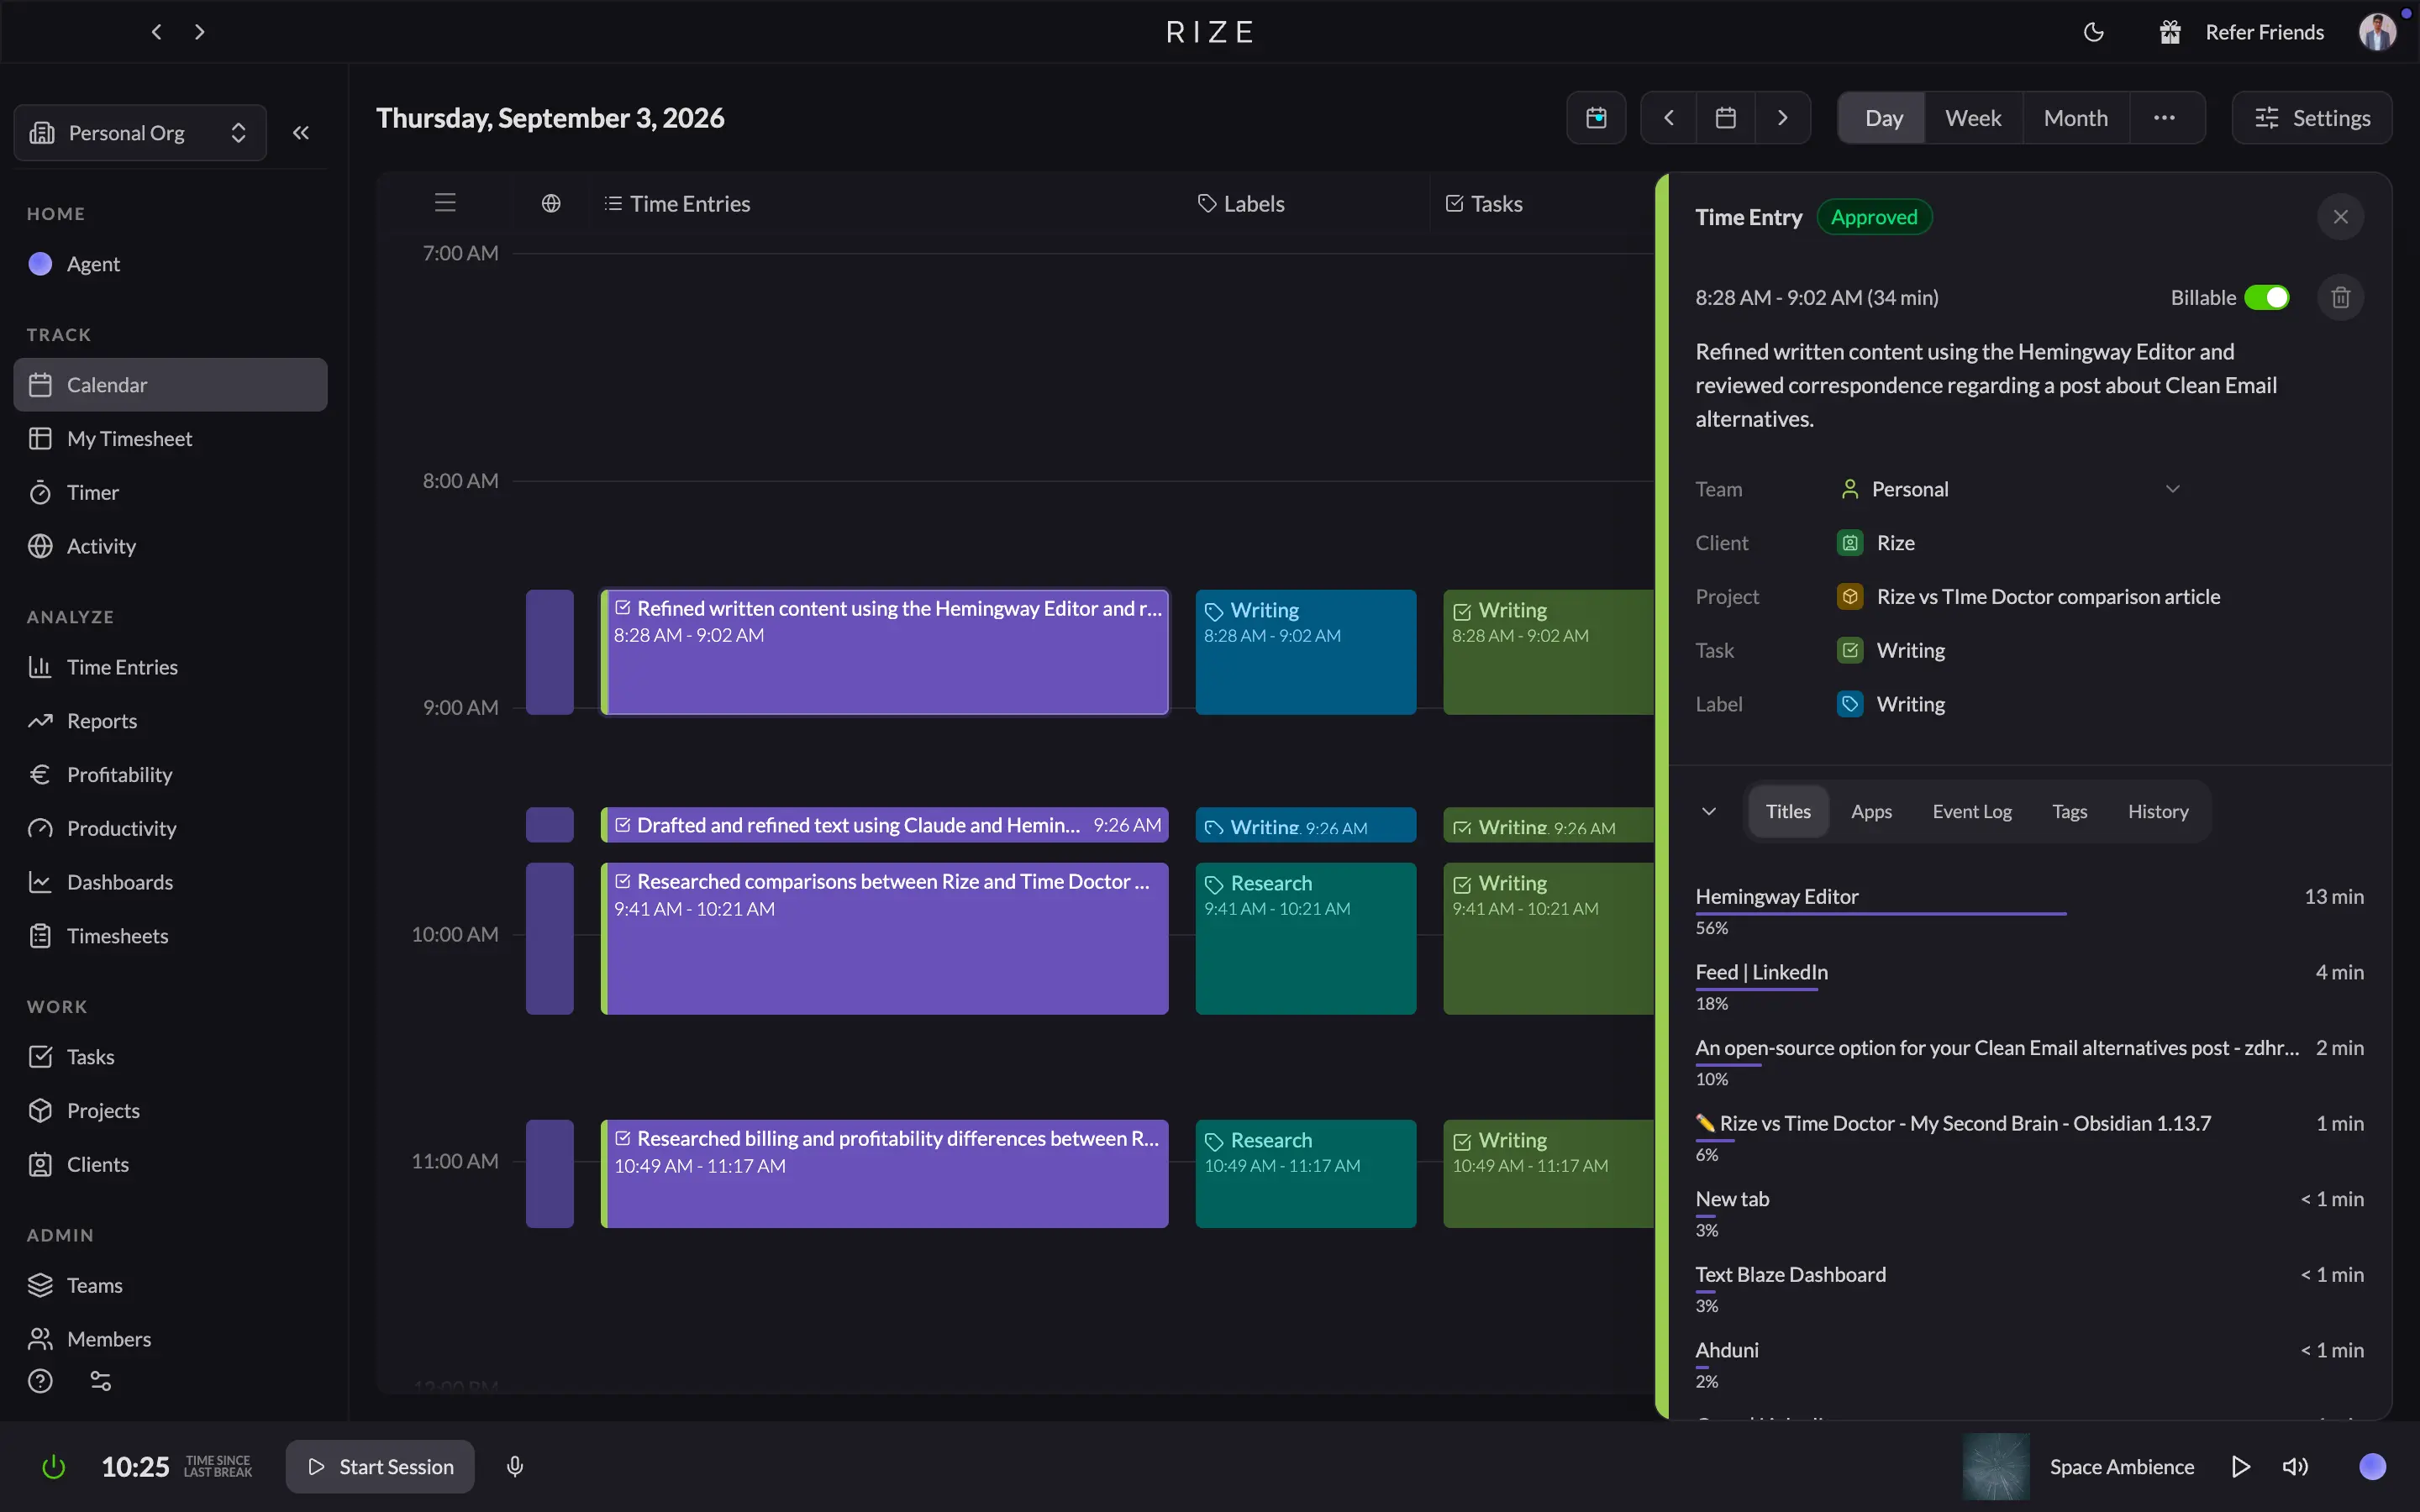Select the 8:28 AM Hemingway Editor time entry

[884, 652]
